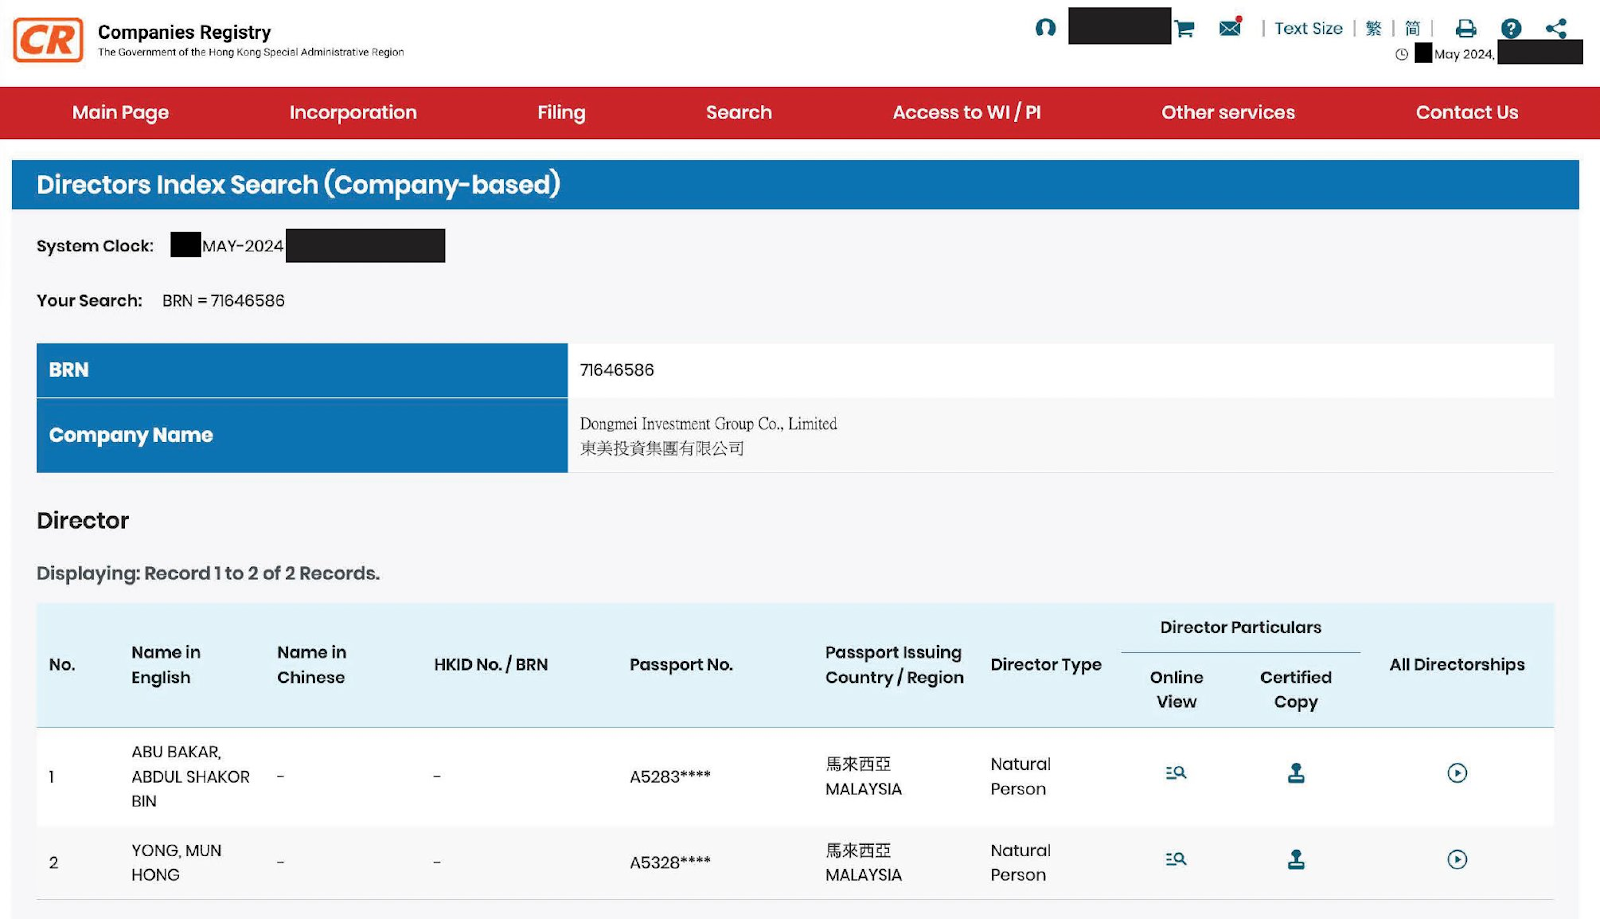Click passport number A5283****
1600x919 pixels.
[x=670, y=776]
